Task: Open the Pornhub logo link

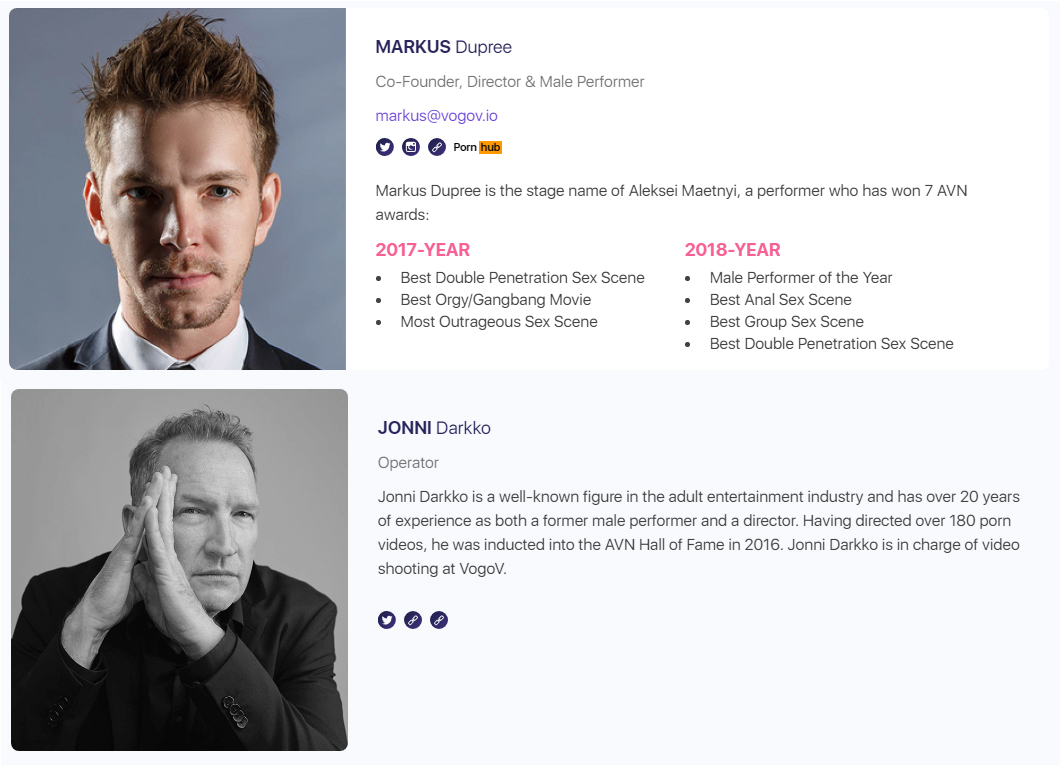Action: pos(477,147)
